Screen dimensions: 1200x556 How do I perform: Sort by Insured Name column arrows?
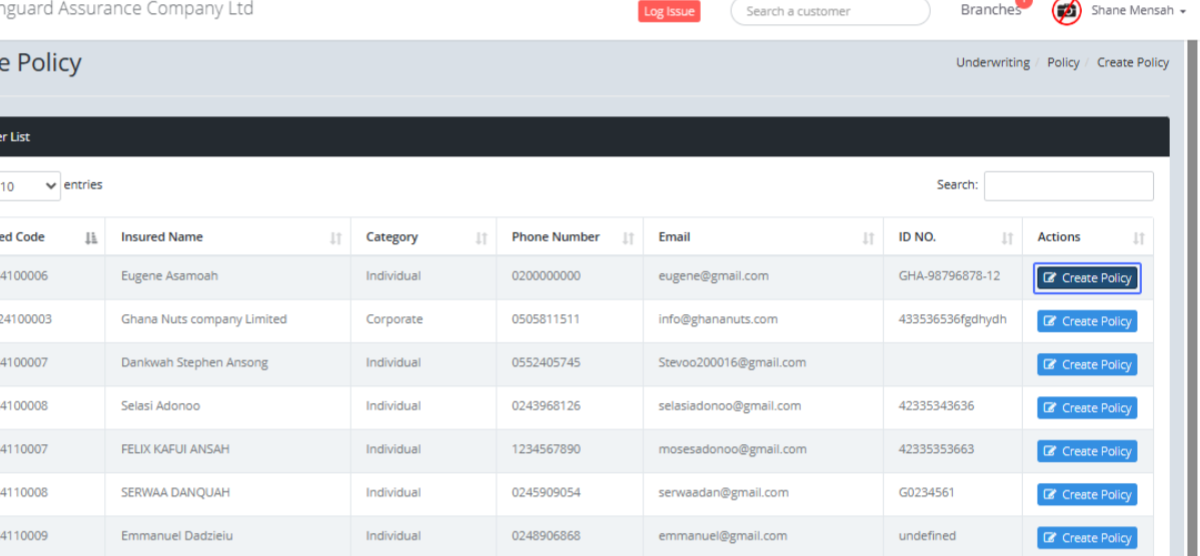point(335,238)
